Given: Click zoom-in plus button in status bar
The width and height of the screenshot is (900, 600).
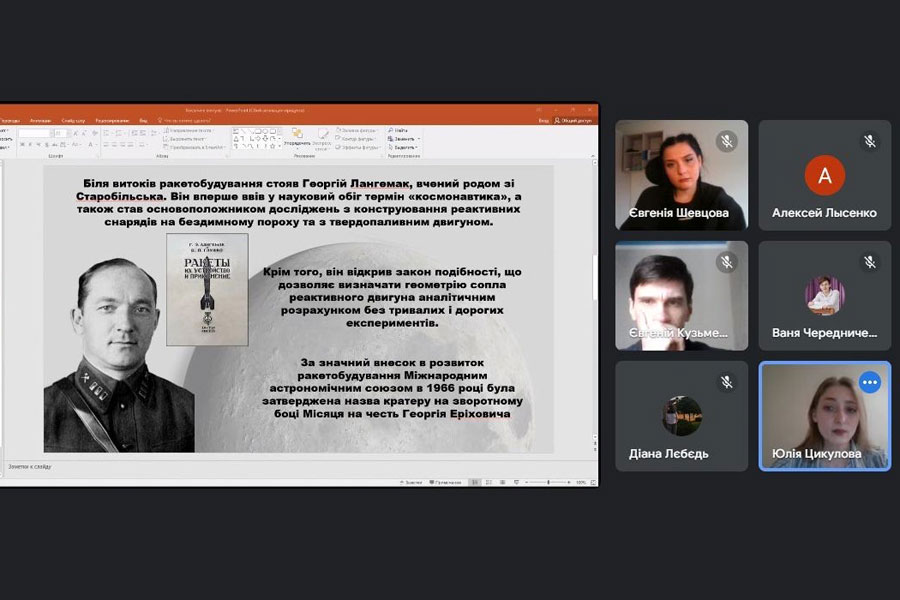Looking at the screenshot, I should pyautogui.click(x=569, y=482).
